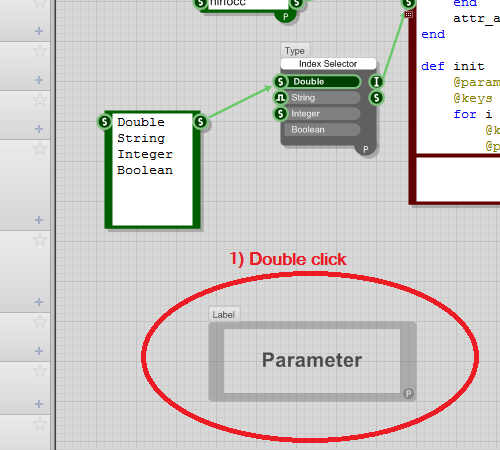This screenshot has height=450, width=500.
Task: Click the pulse input port beside String
Action: pyautogui.click(x=280, y=98)
